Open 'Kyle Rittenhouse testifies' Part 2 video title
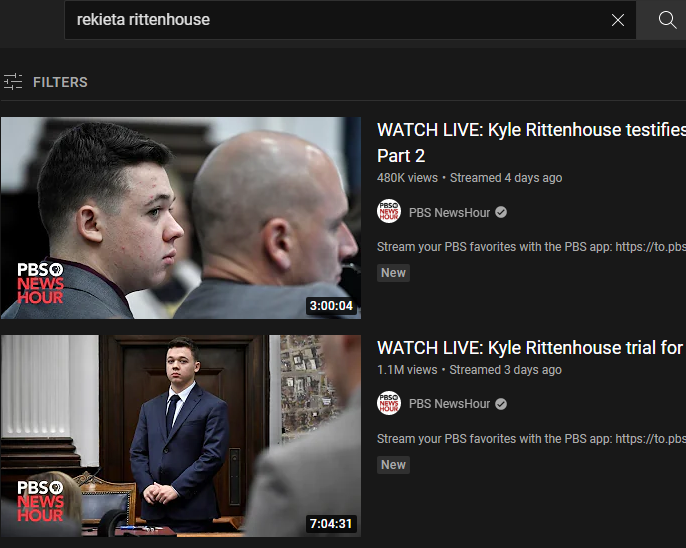Image resolution: width=686 pixels, height=548 pixels. 531,143
